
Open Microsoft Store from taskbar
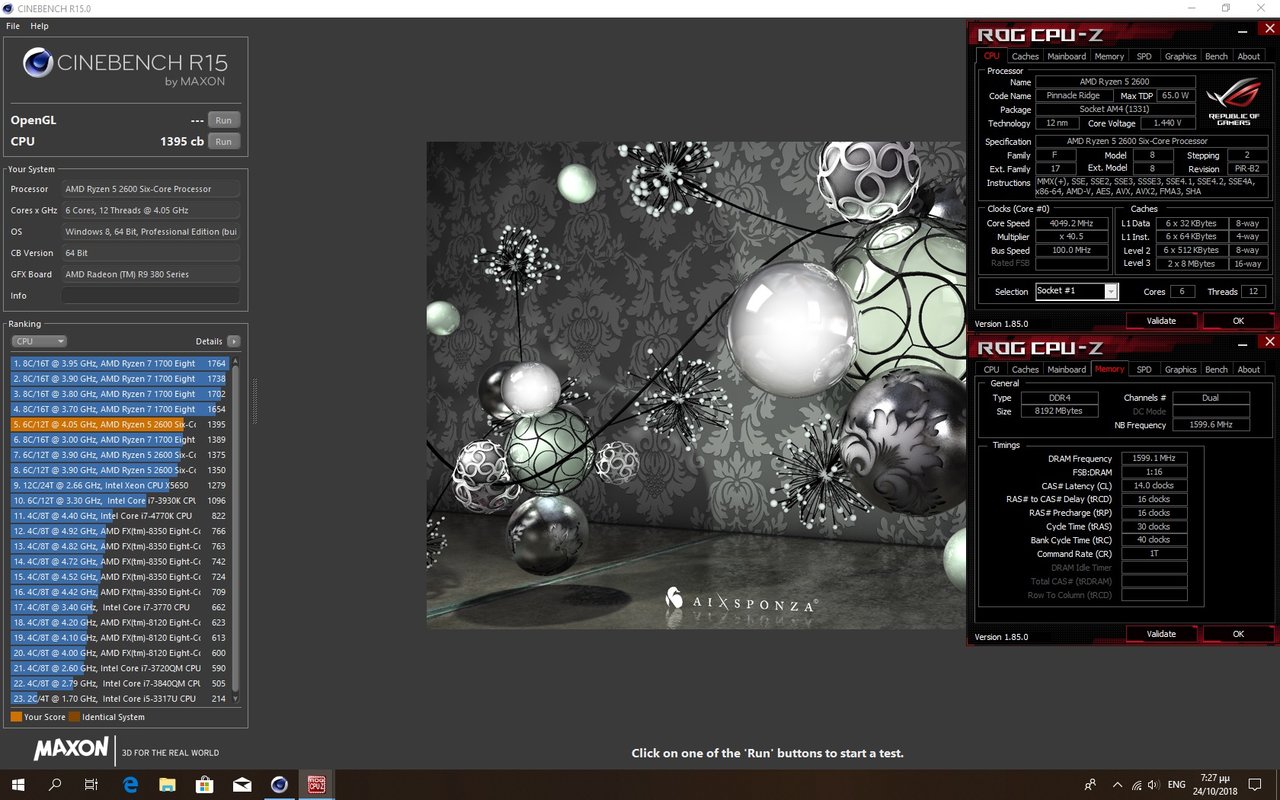click(x=205, y=785)
